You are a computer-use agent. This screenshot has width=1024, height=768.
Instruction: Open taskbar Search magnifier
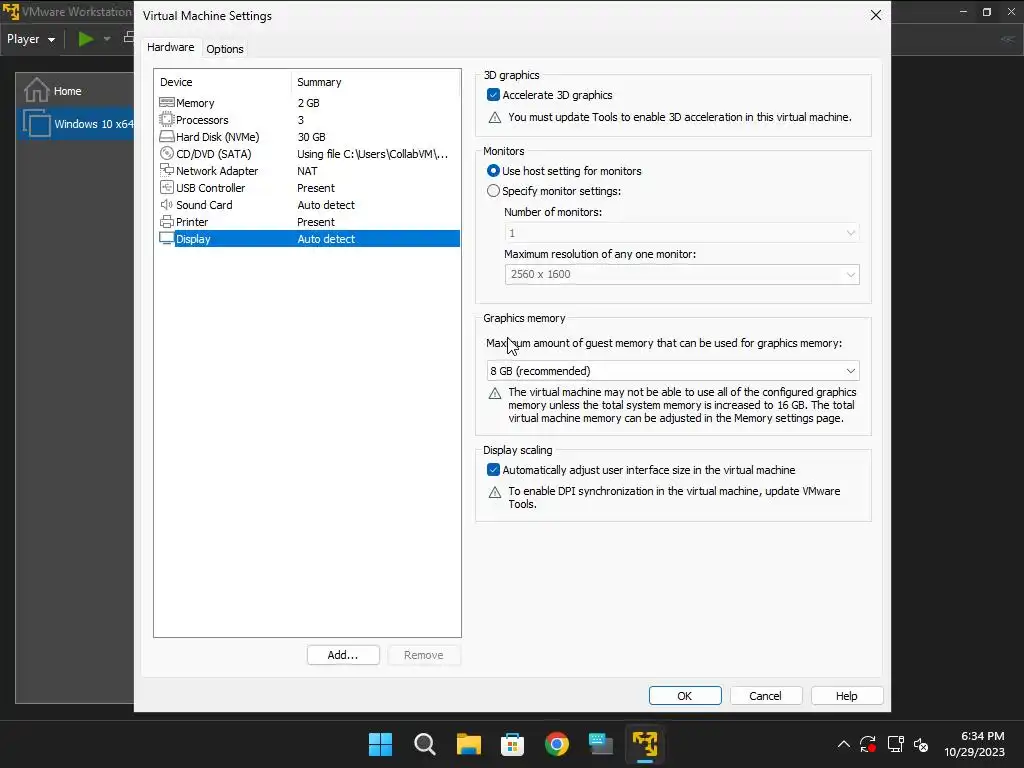(424, 744)
